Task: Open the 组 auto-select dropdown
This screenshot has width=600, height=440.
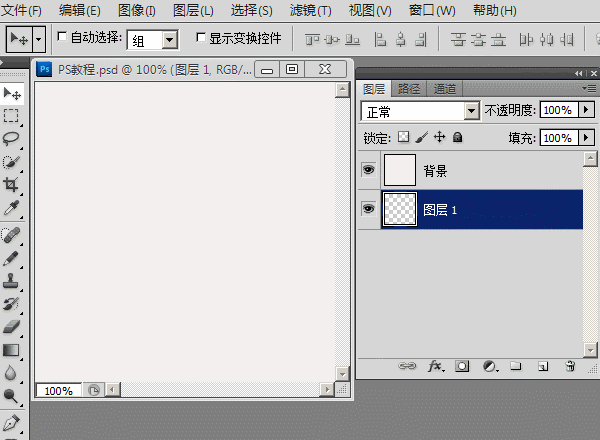Action: [170, 40]
